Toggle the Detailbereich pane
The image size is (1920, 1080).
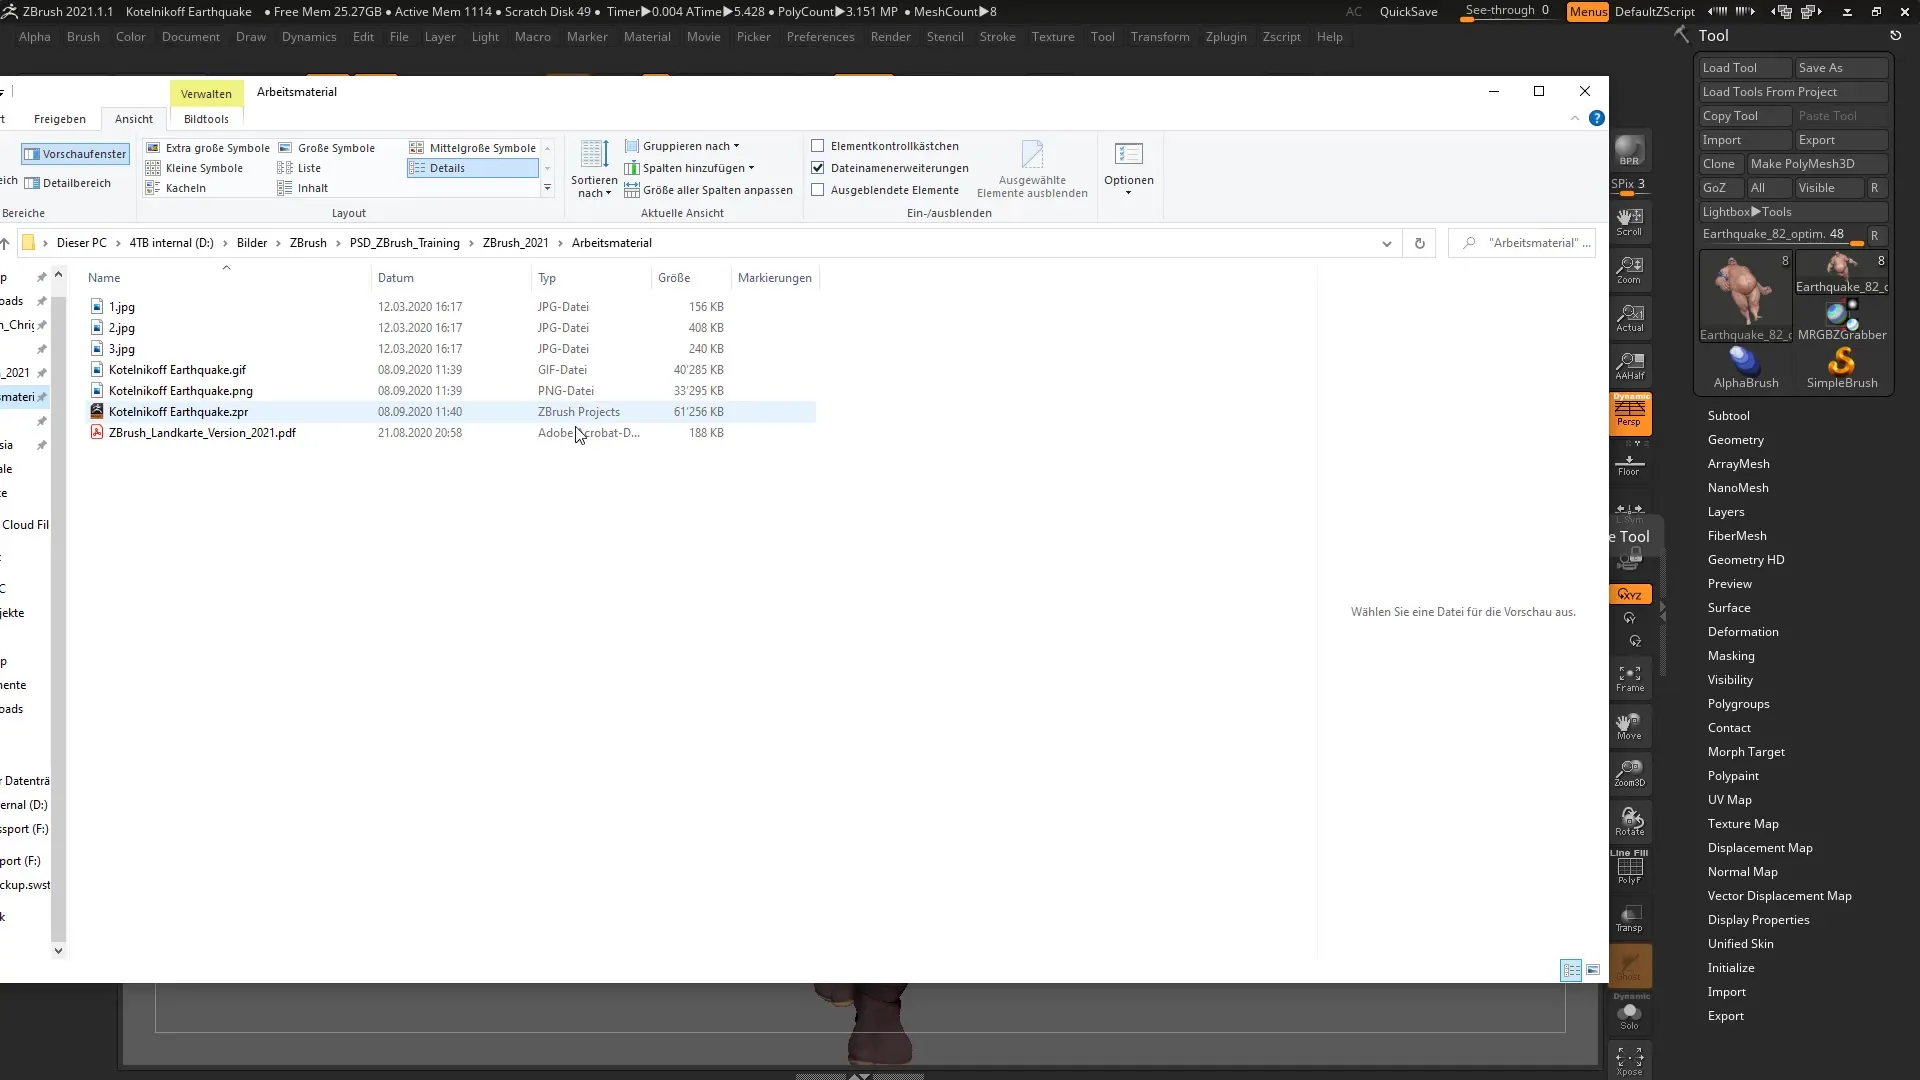pyautogui.click(x=67, y=183)
